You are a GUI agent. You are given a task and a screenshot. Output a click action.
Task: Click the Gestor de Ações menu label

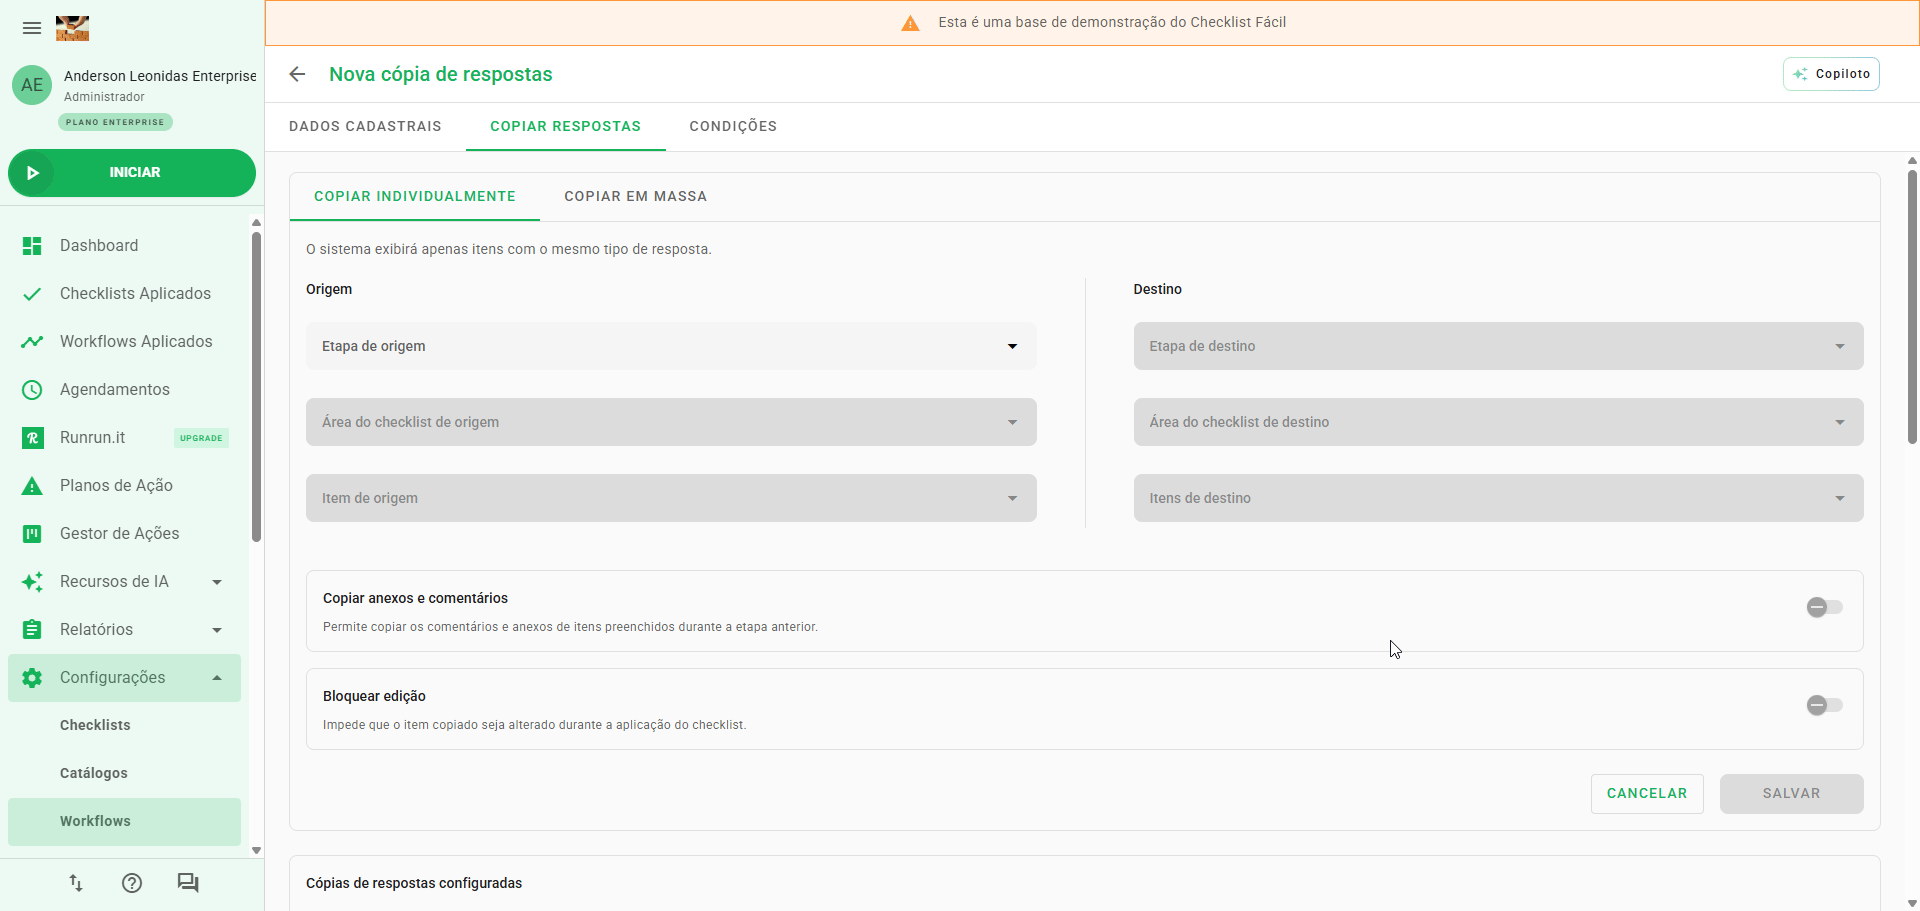(x=120, y=534)
